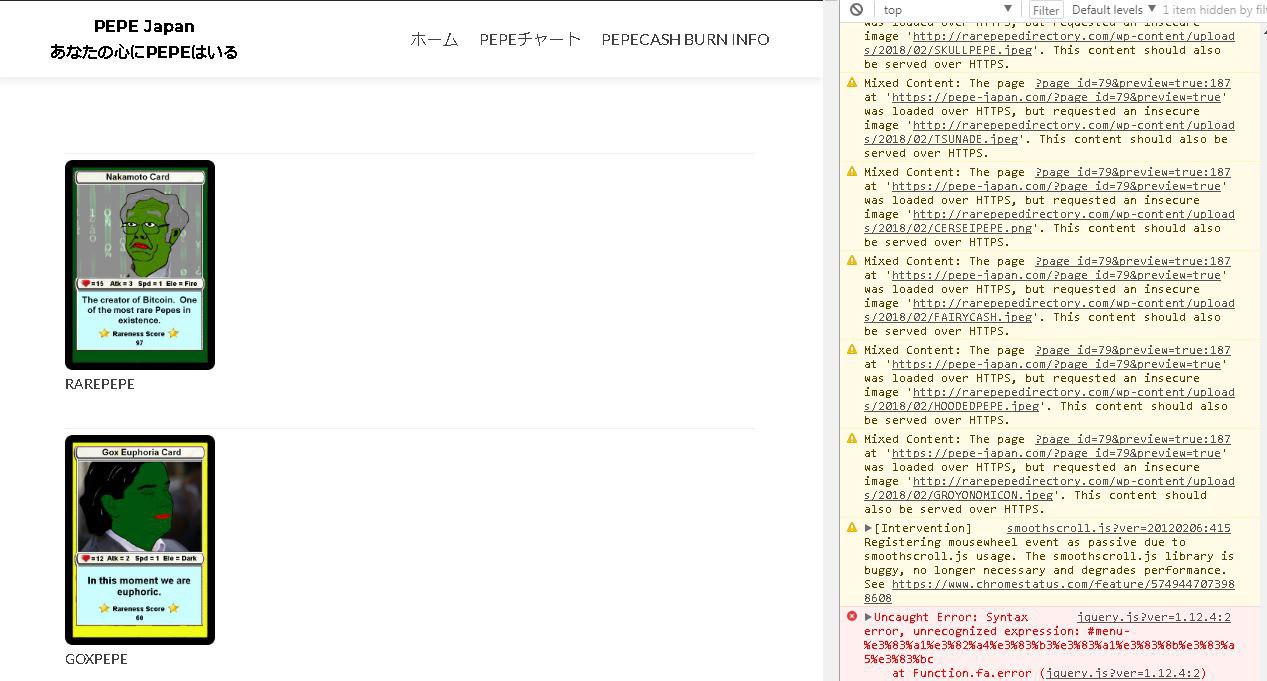This screenshot has width=1267, height=681.
Task: Open the ?page_id=79 source link on the HOODEDPEPE warning
Action: (1133, 350)
